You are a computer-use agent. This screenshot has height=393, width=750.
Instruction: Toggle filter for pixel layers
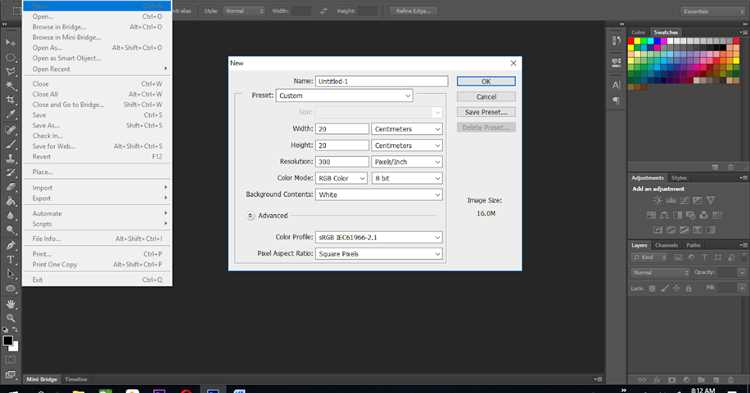point(678,257)
